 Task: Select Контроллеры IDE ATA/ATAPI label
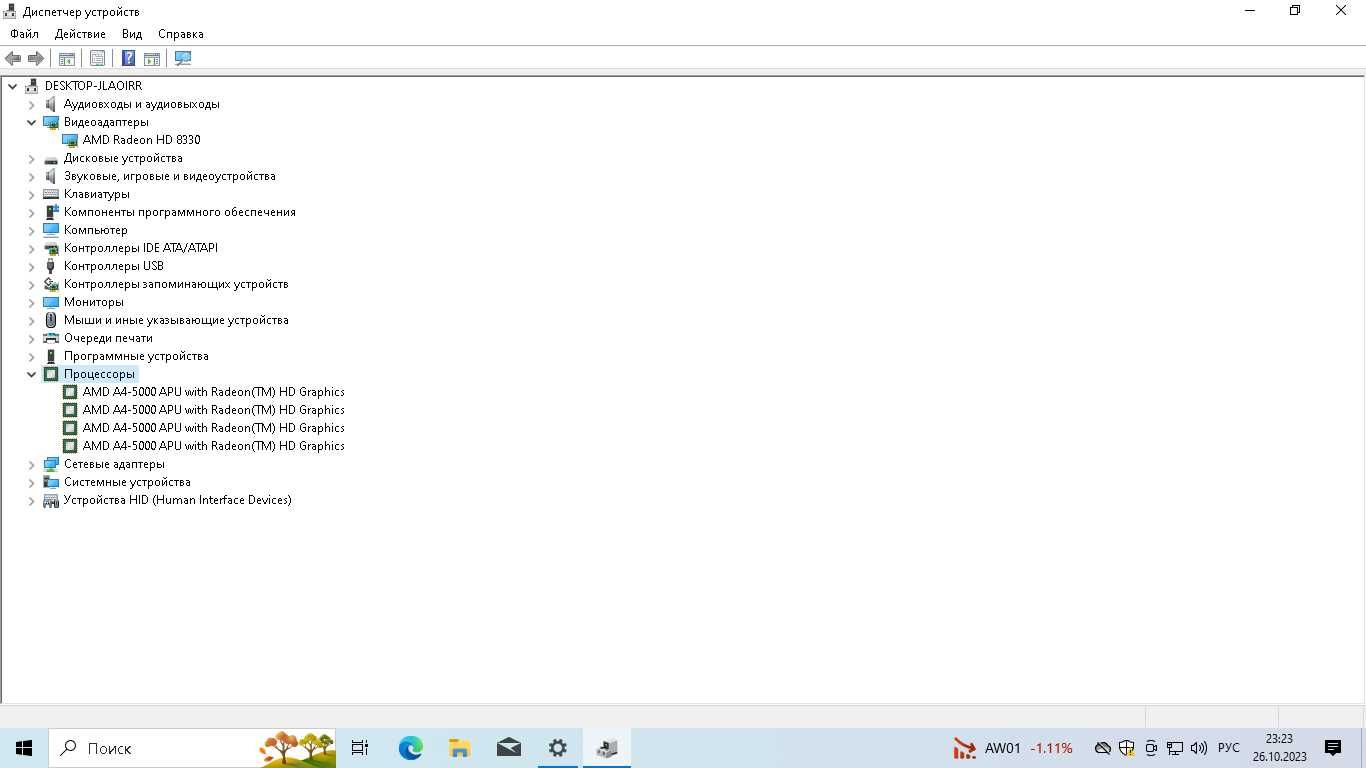click(x=141, y=248)
